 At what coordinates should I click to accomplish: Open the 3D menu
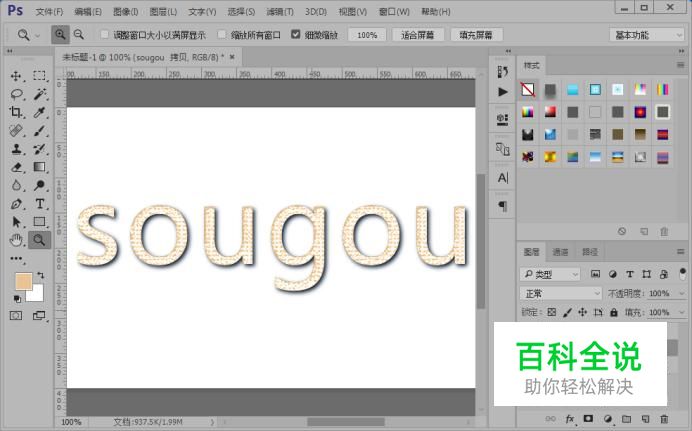pyautogui.click(x=316, y=12)
